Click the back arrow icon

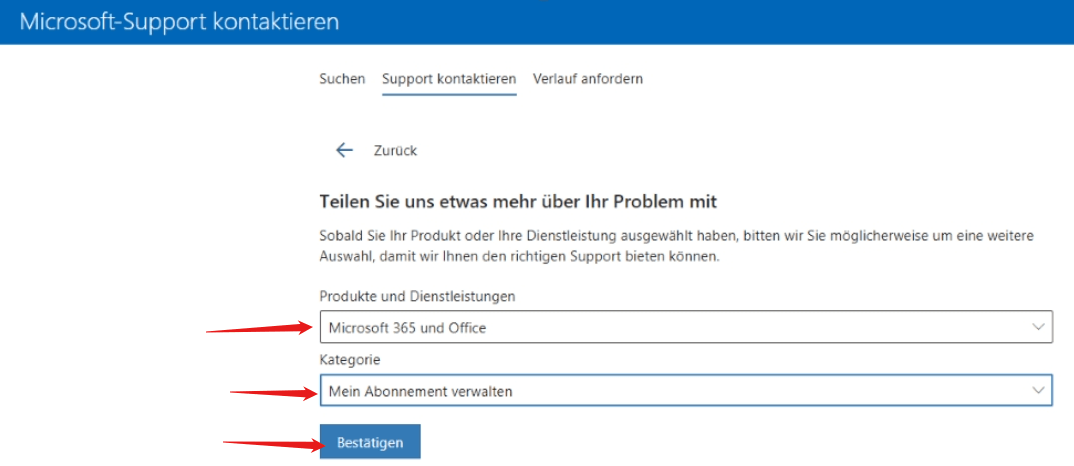coord(344,151)
